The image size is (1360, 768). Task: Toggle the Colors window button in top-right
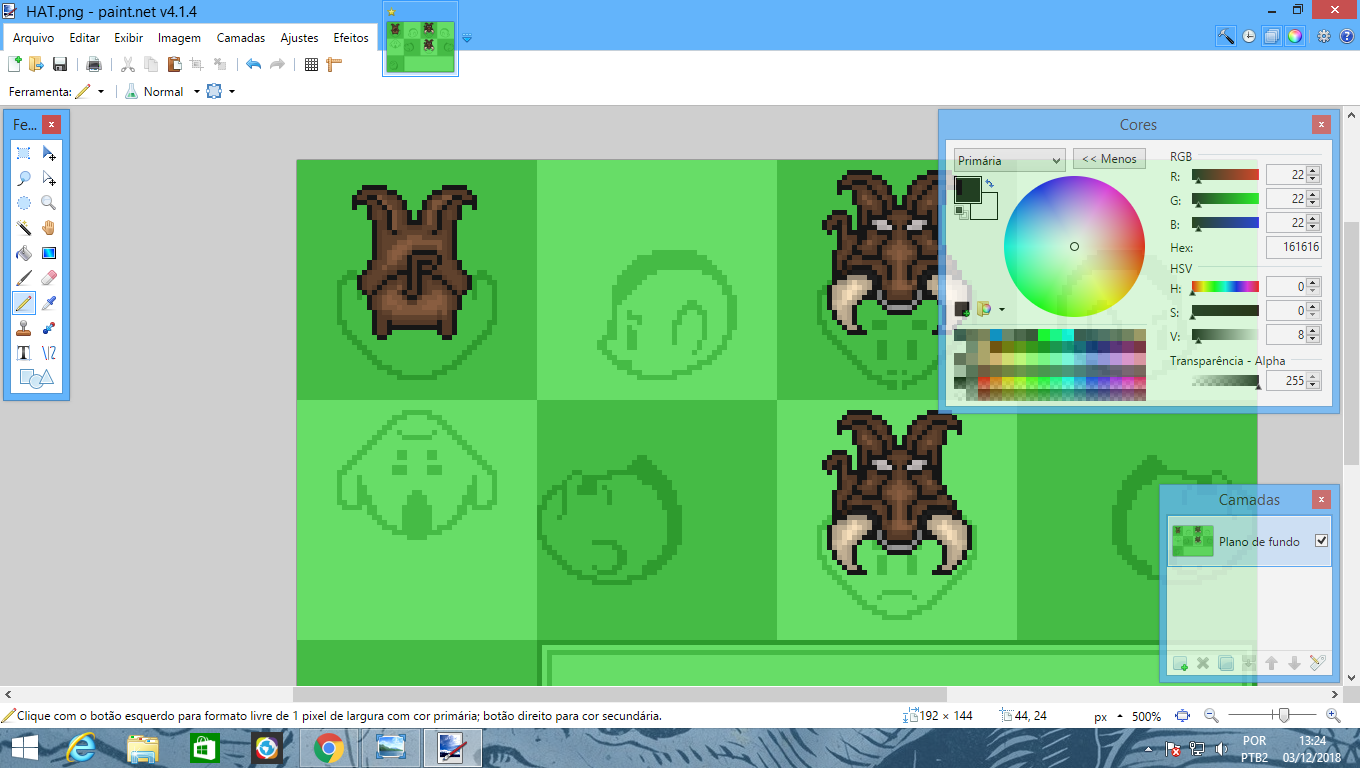coord(1295,36)
